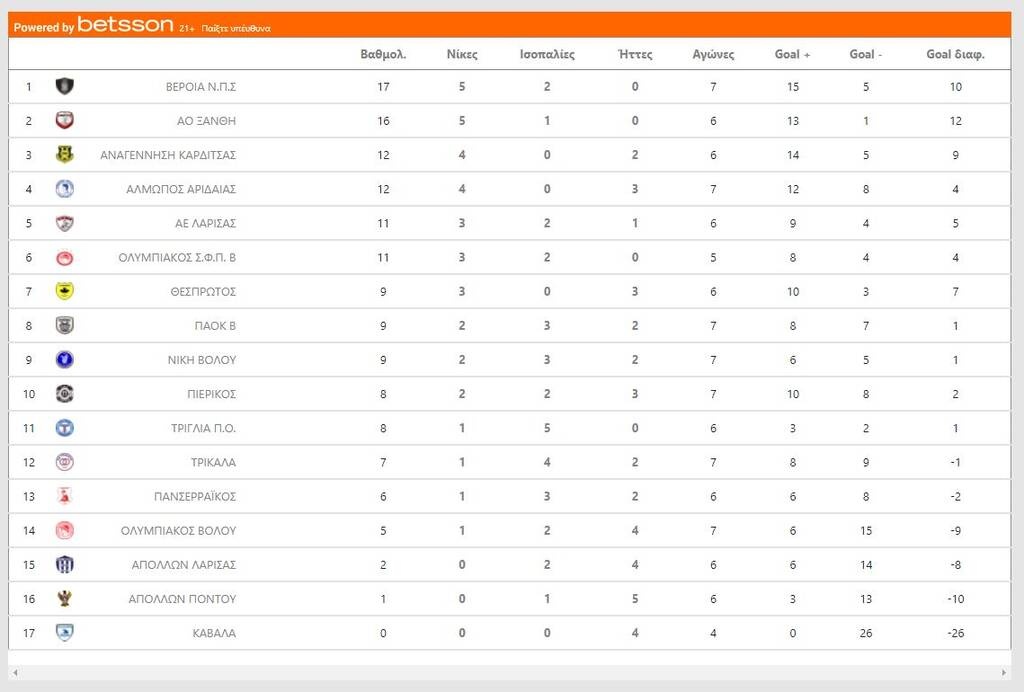
Task: Click the Ισοπαλίες column header
Action: [x=547, y=55]
